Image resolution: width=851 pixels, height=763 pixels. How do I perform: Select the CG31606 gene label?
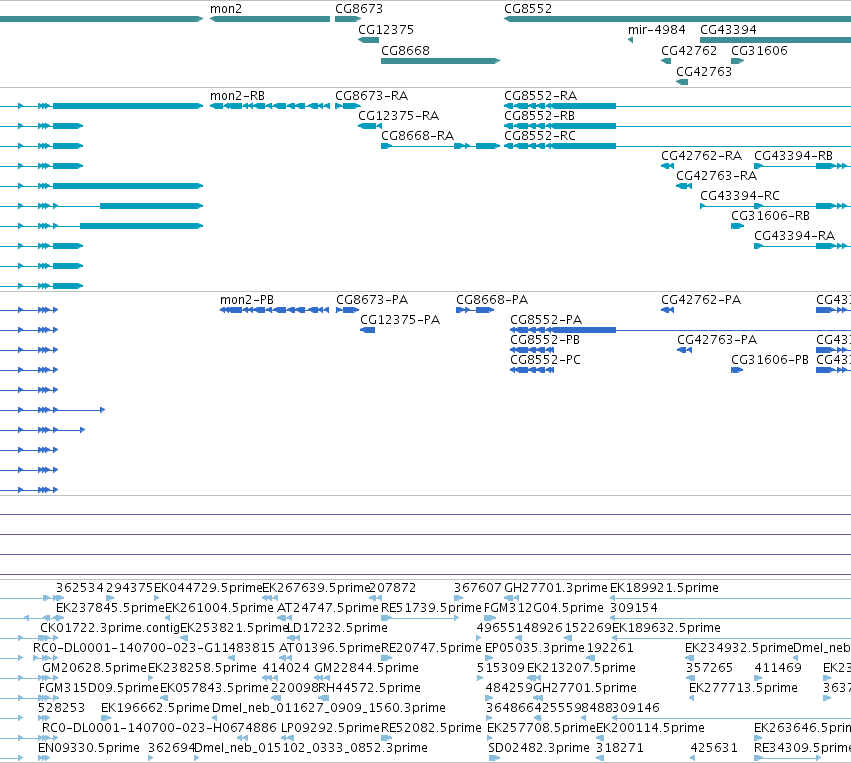759,50
